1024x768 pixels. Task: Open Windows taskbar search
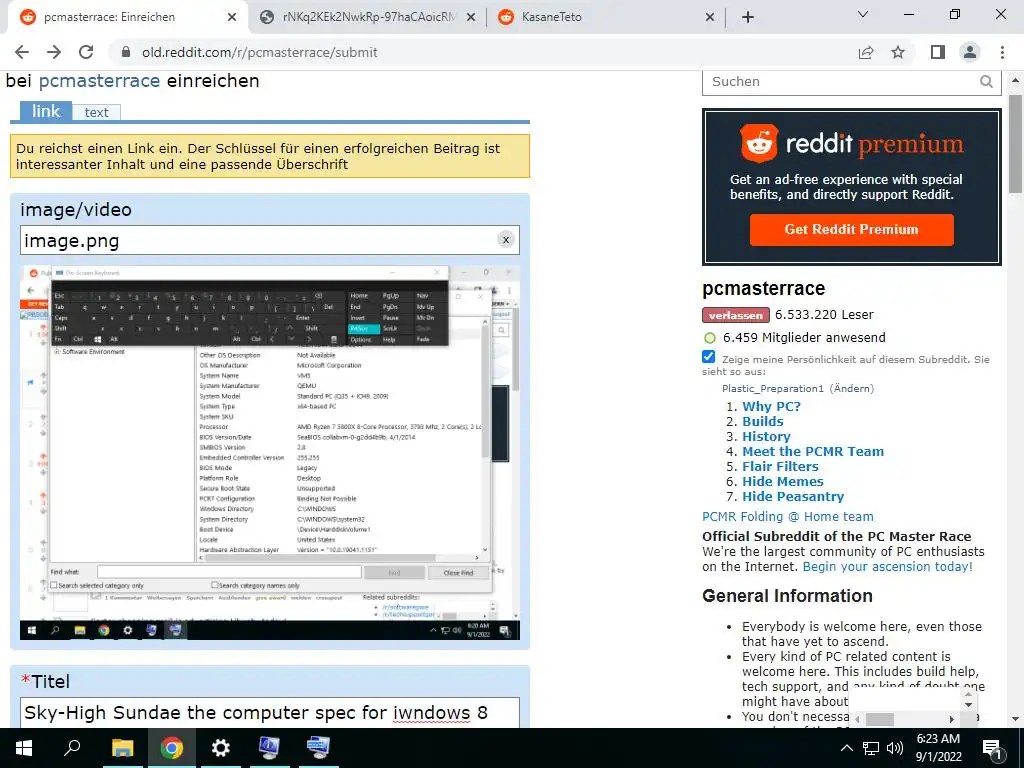click(x=72, y=748)
